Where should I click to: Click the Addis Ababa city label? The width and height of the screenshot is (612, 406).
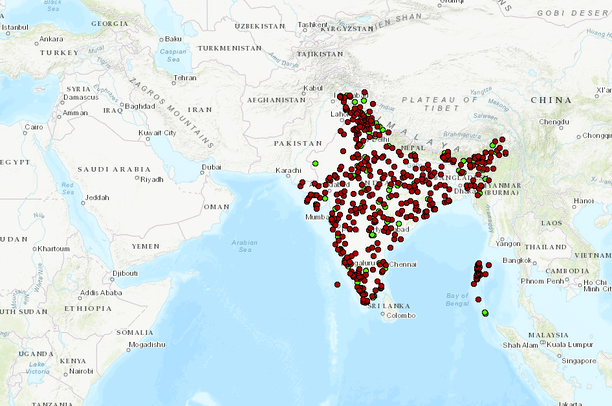click(x=100, y=293)
